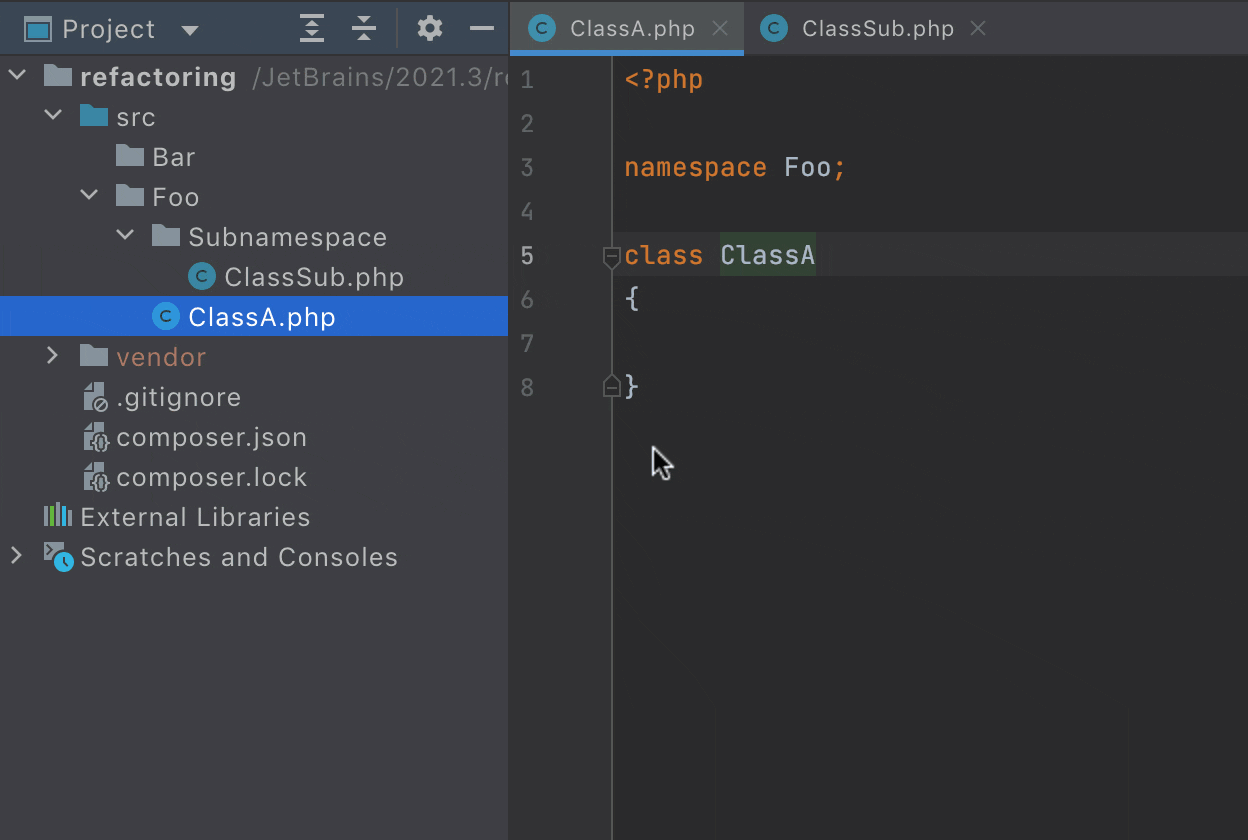Image resolution: width=1248 pixels, height=840 pixels.
Task: Collapse all nodes in the Project tree
Action: pos(364,28)
